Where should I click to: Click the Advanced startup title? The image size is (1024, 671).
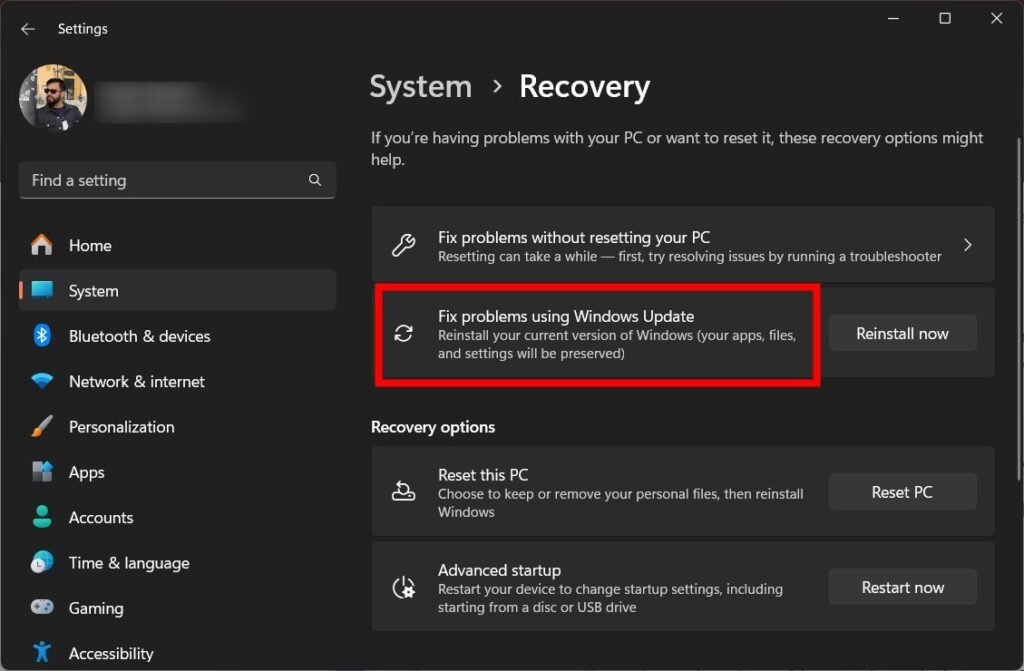coord(499,570)
